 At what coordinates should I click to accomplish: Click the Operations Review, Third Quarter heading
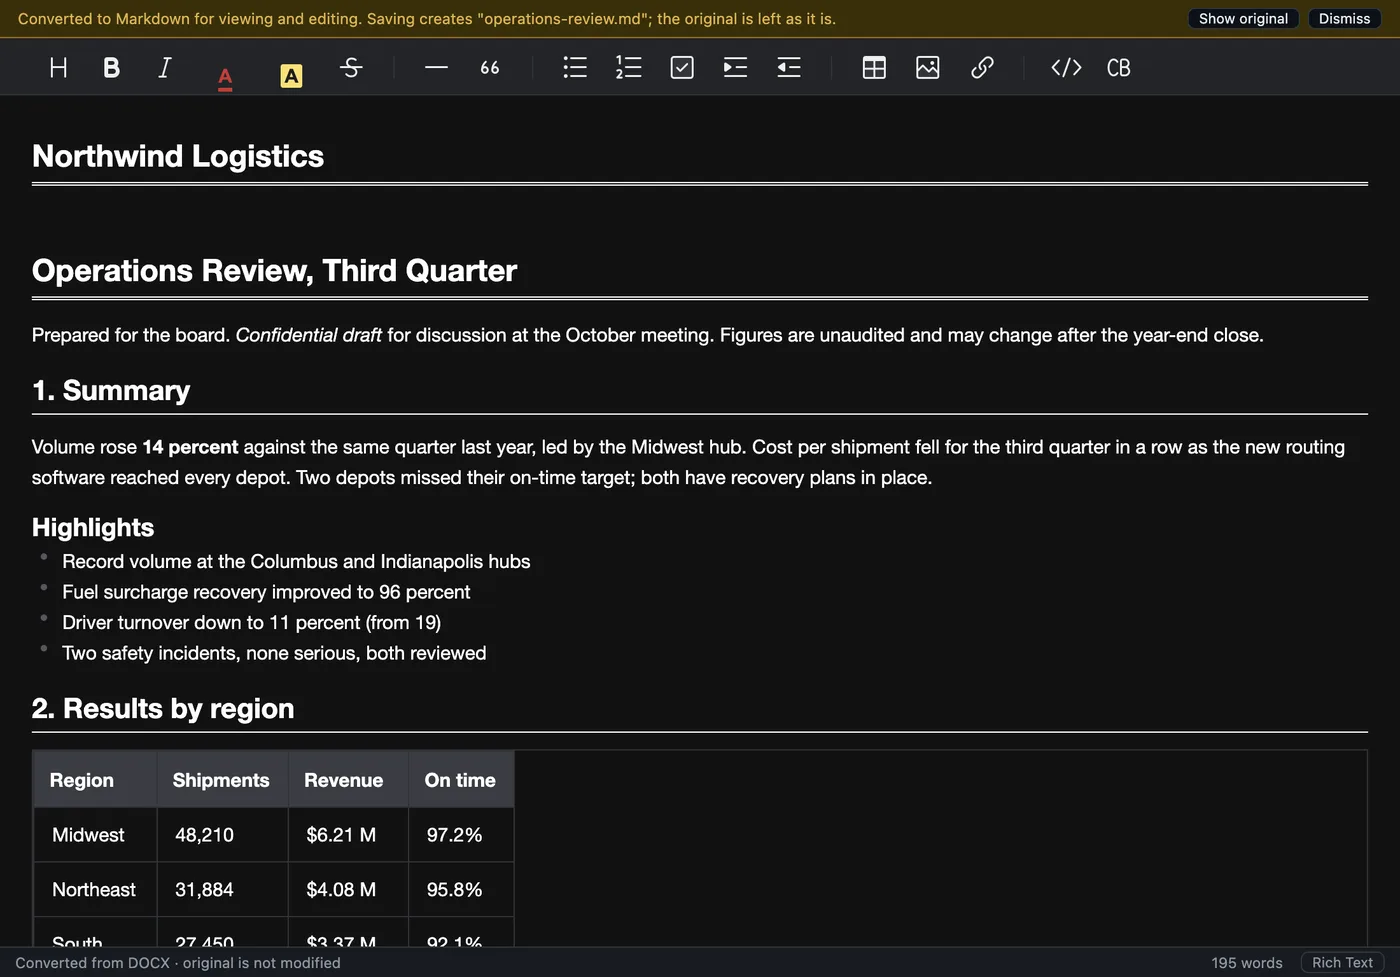[x=274, y=271]
